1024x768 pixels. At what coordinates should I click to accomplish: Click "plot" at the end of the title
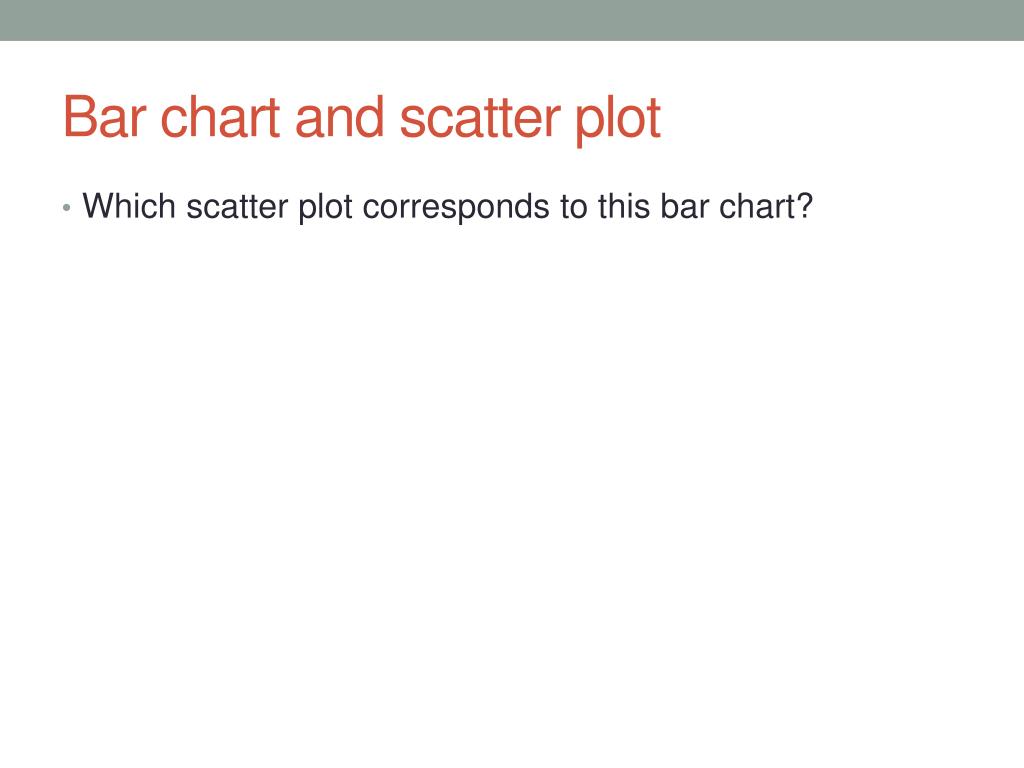click(x=617, y=120)
